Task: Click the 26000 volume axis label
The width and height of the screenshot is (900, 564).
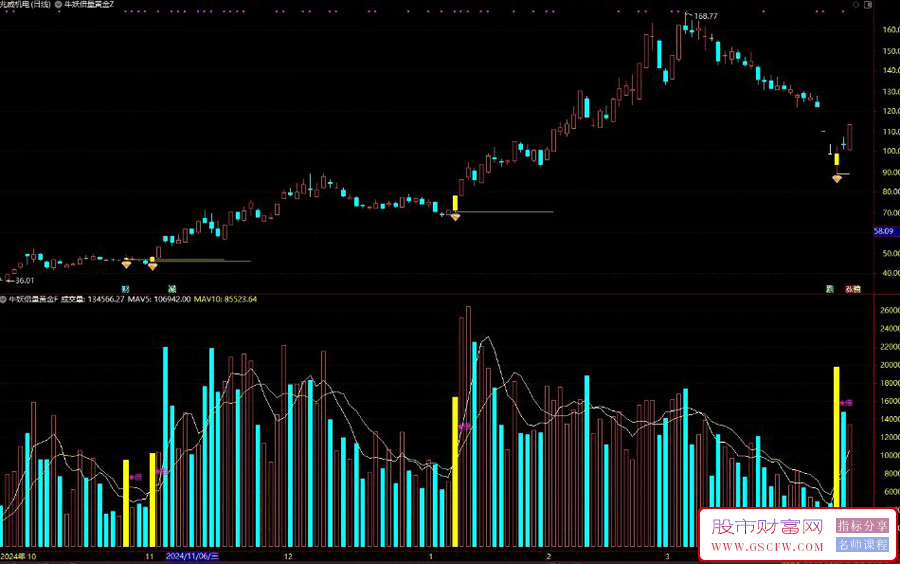Action: tap(890, 310)
